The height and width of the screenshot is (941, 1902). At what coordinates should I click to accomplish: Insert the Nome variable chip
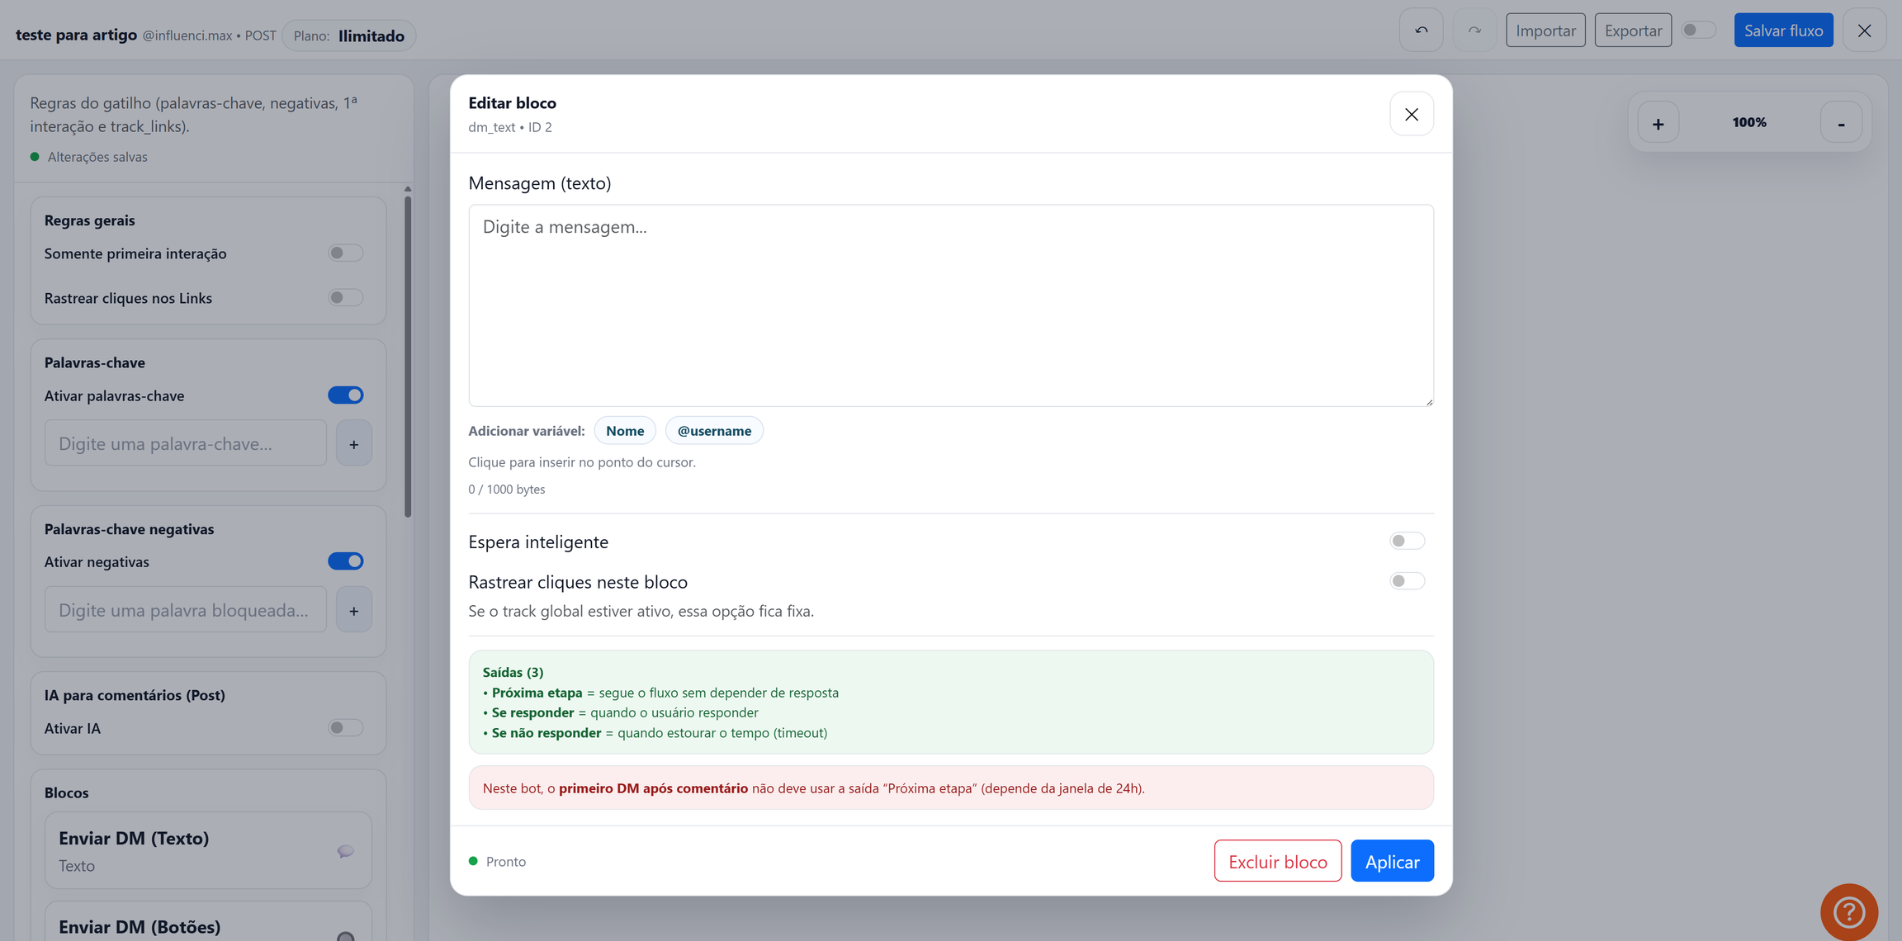[625, 431]
